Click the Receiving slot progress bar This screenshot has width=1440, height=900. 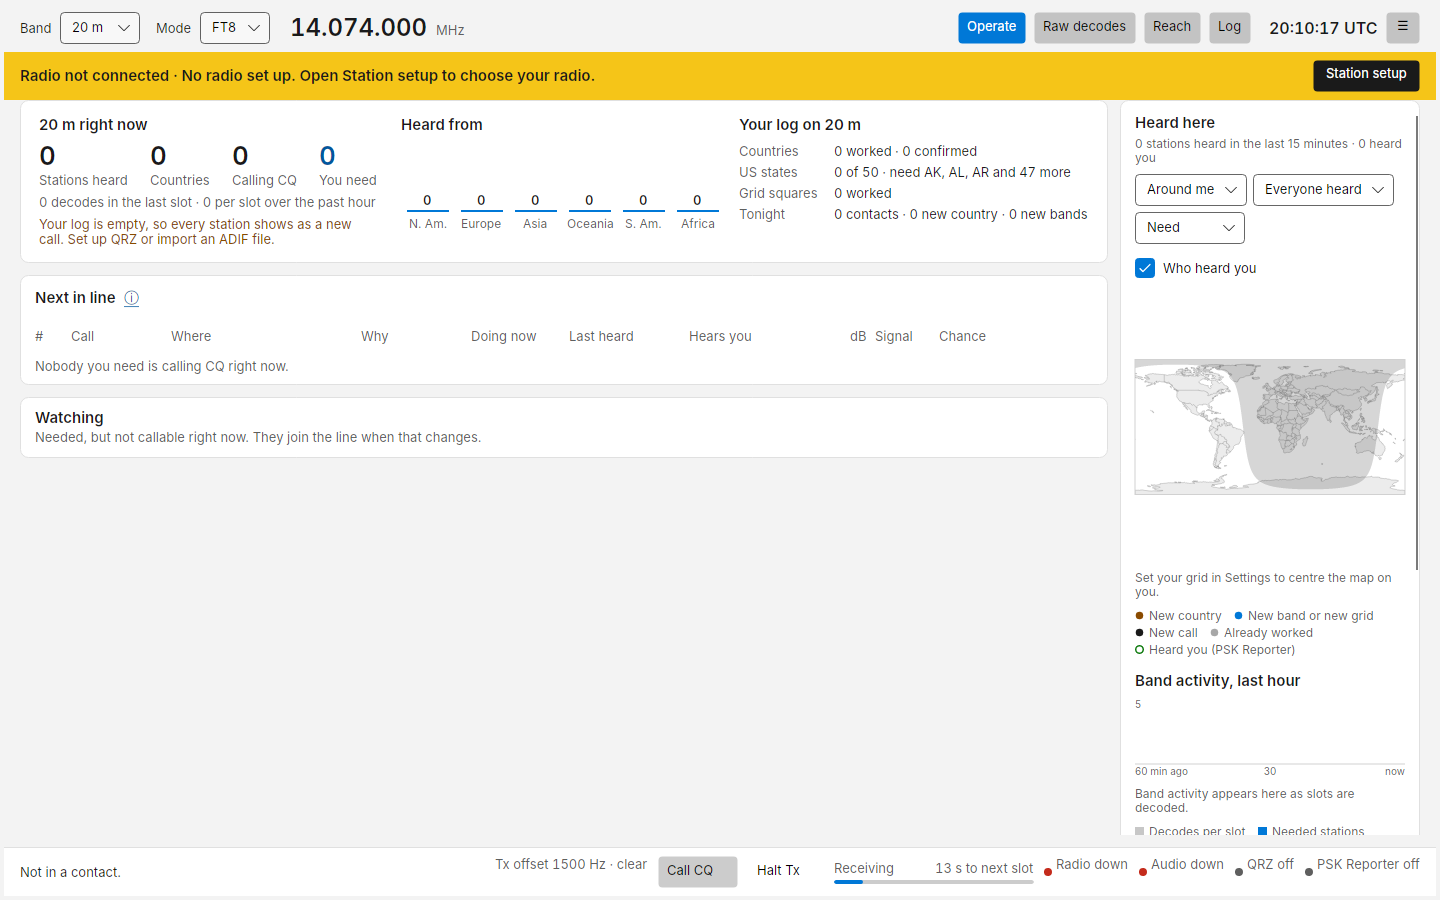point(934,882)
